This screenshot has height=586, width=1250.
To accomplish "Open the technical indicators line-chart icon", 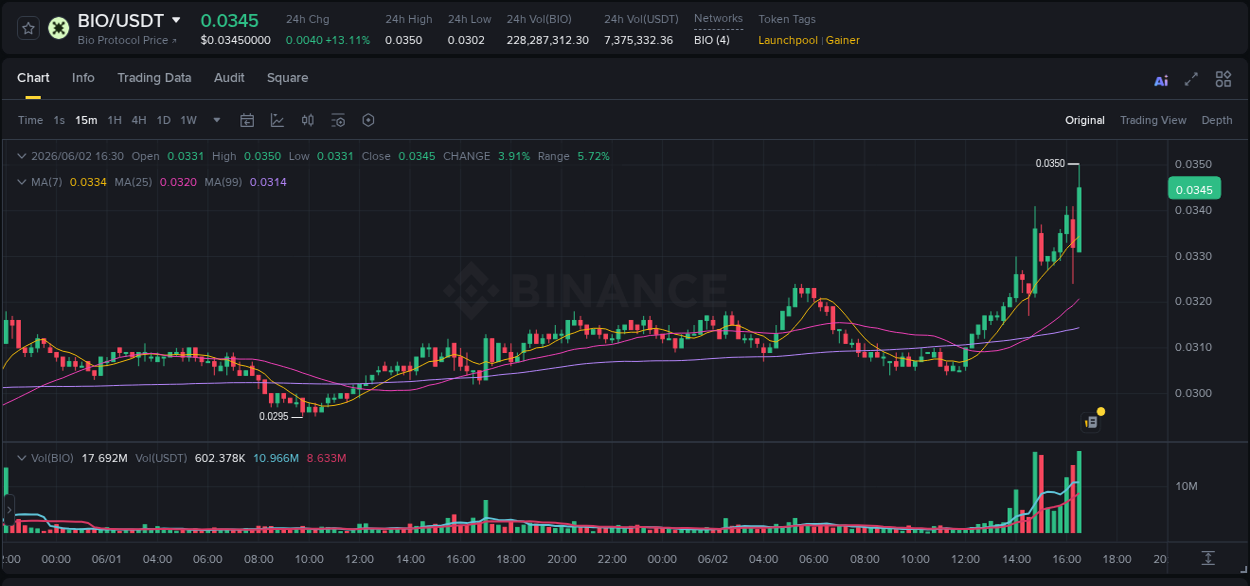I will (277, 120).
